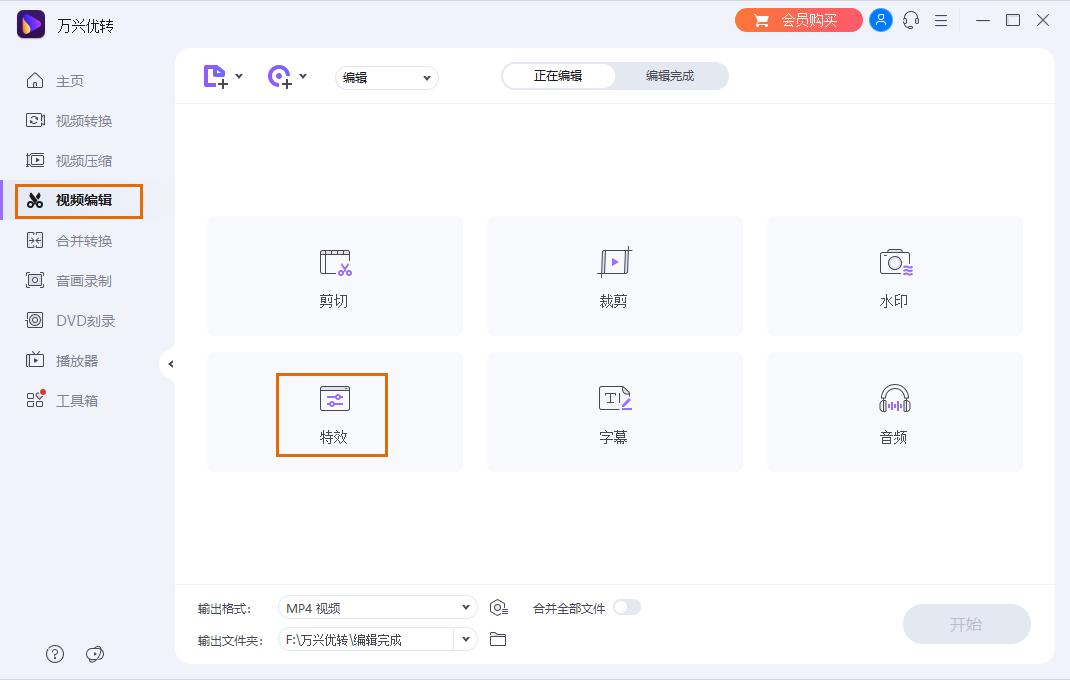The height and width of the screenshot is (680, 1070).
Task: Open the 编辑 mode dropdown
Action: tap(386, 77)
